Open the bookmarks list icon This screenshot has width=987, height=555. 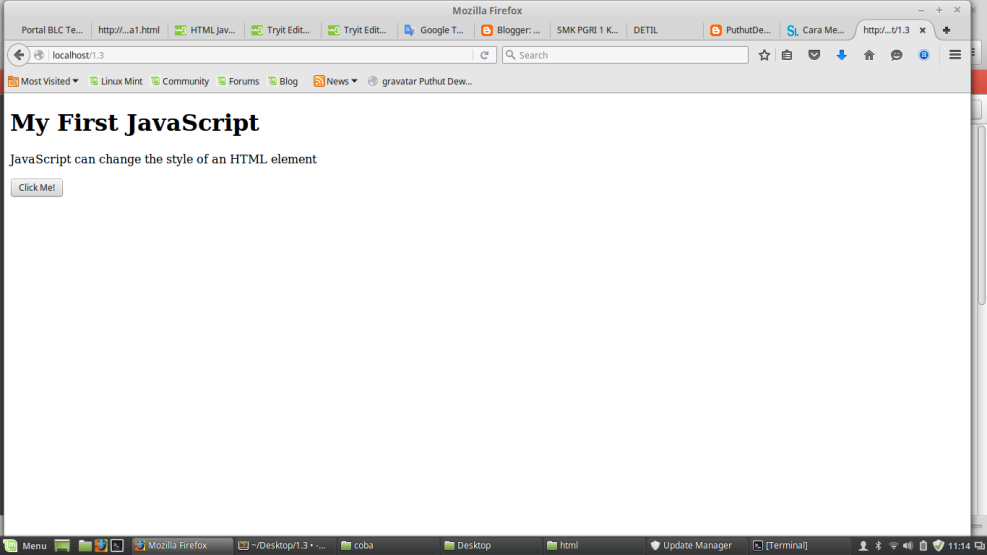tap(787, 55)
